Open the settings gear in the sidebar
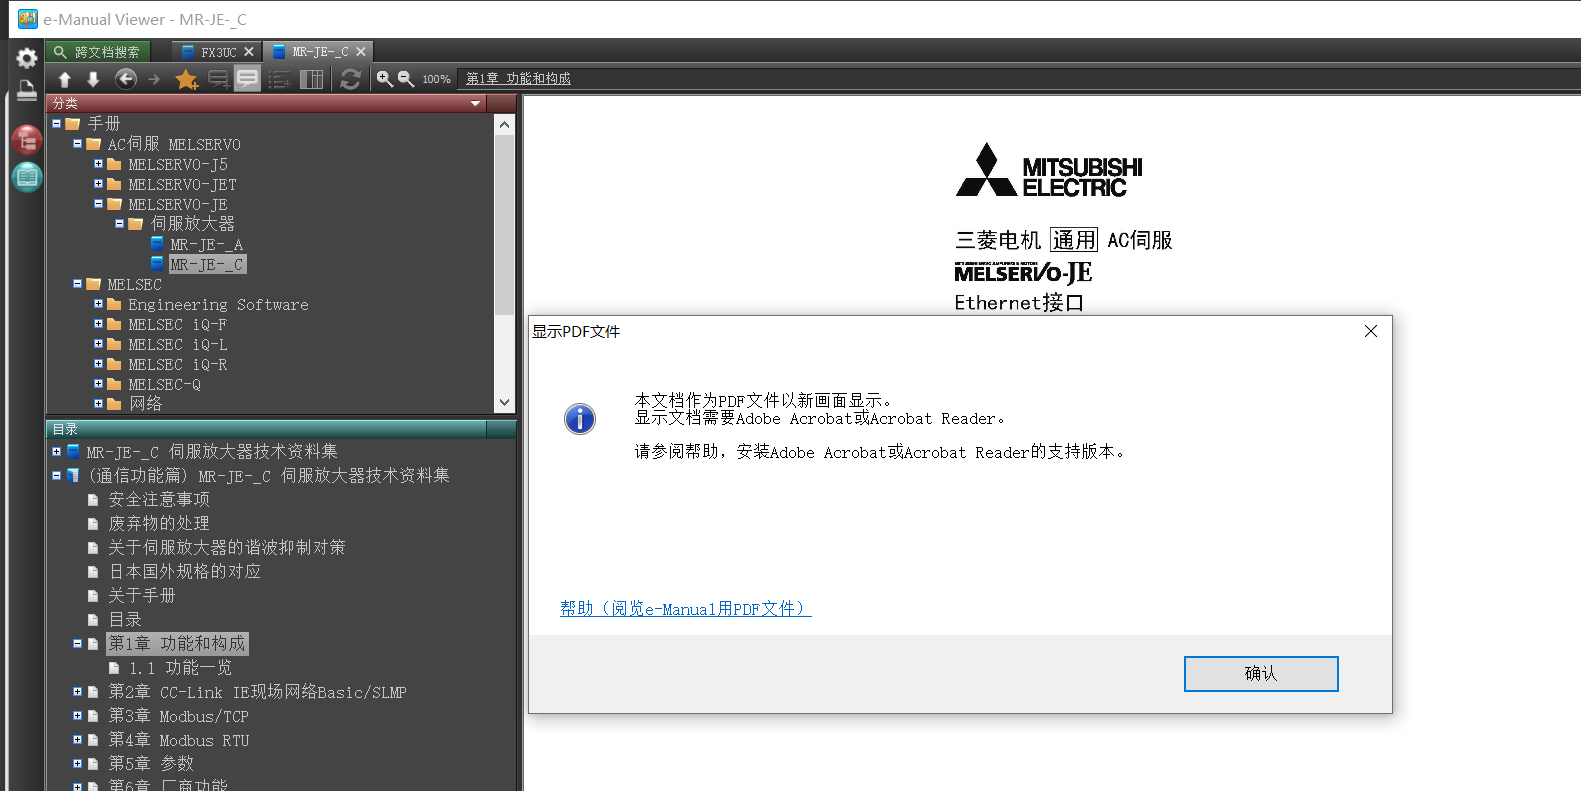 pyautogui.click(x=27, y=58)
